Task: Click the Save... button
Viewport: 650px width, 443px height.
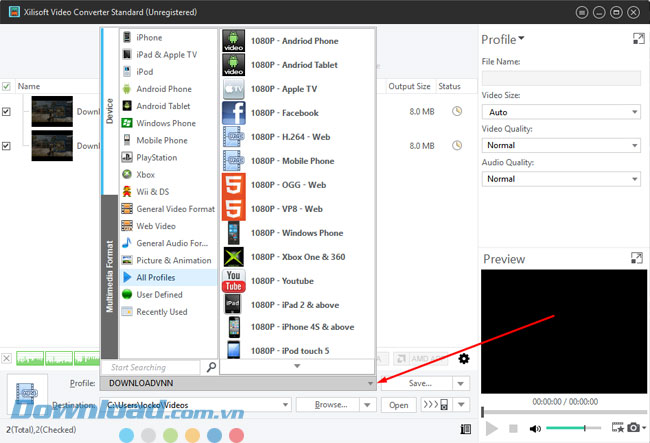Action: [417, 383]
